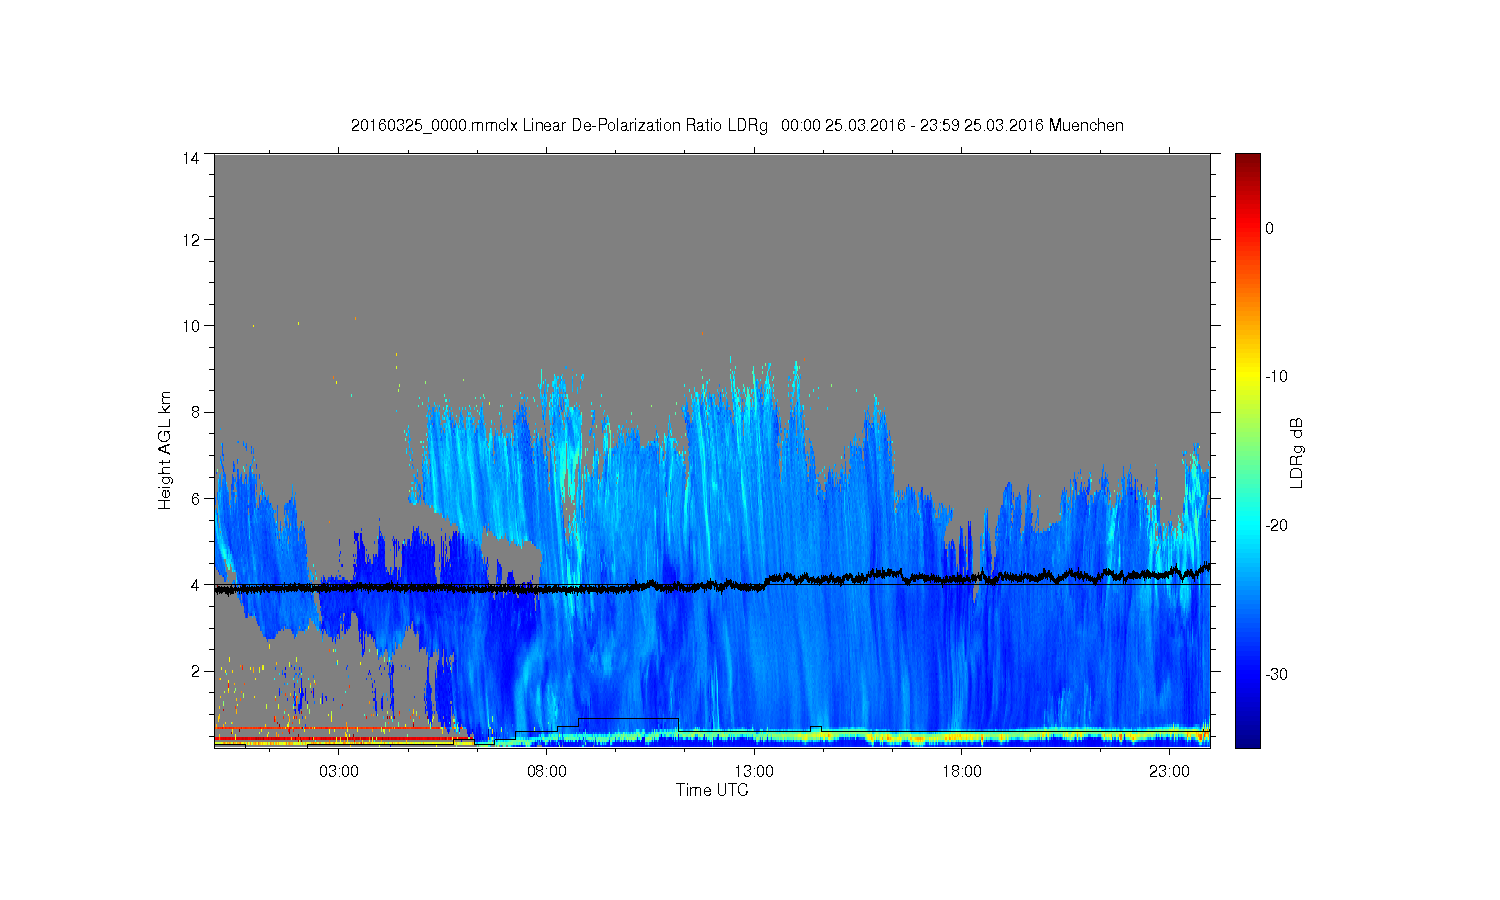This screenshot has height=900, width=1500.
Task: Click the colorbar value label -20
Action: tap(1275, 526)
